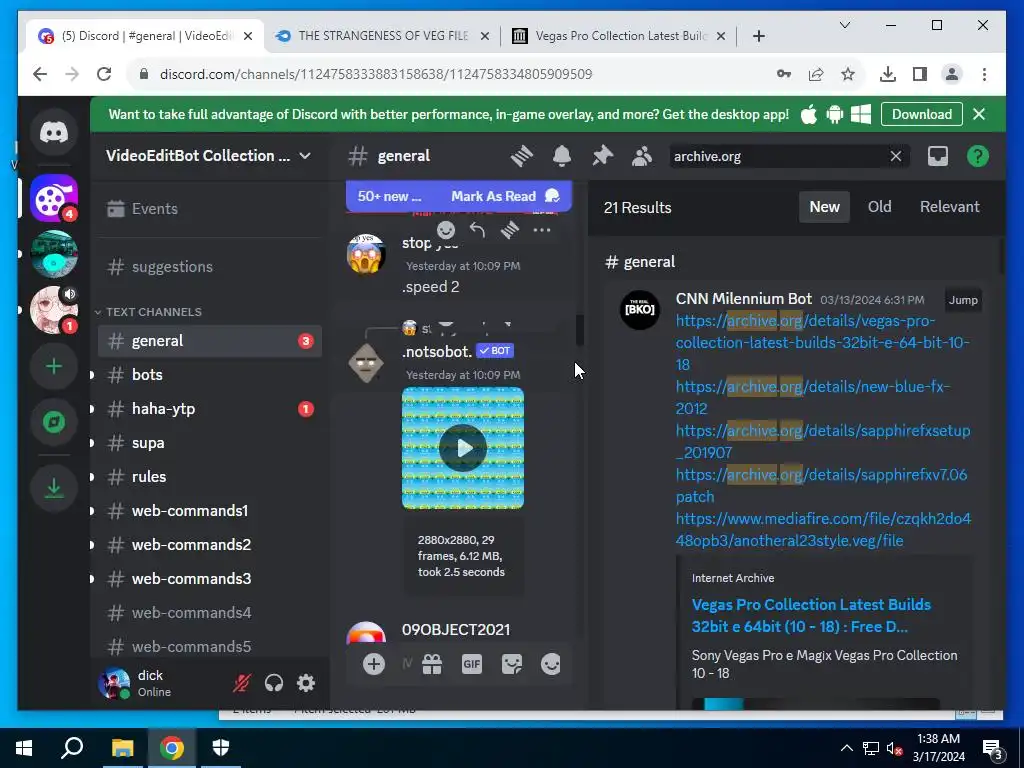Open a new Chrome tab
Image resolution: width=1024 pixels, height=768 pixels.
coord(758,36)
